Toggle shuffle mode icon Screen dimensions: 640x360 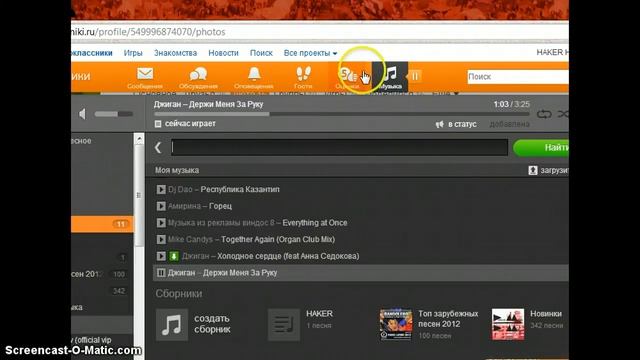[563, 114]
